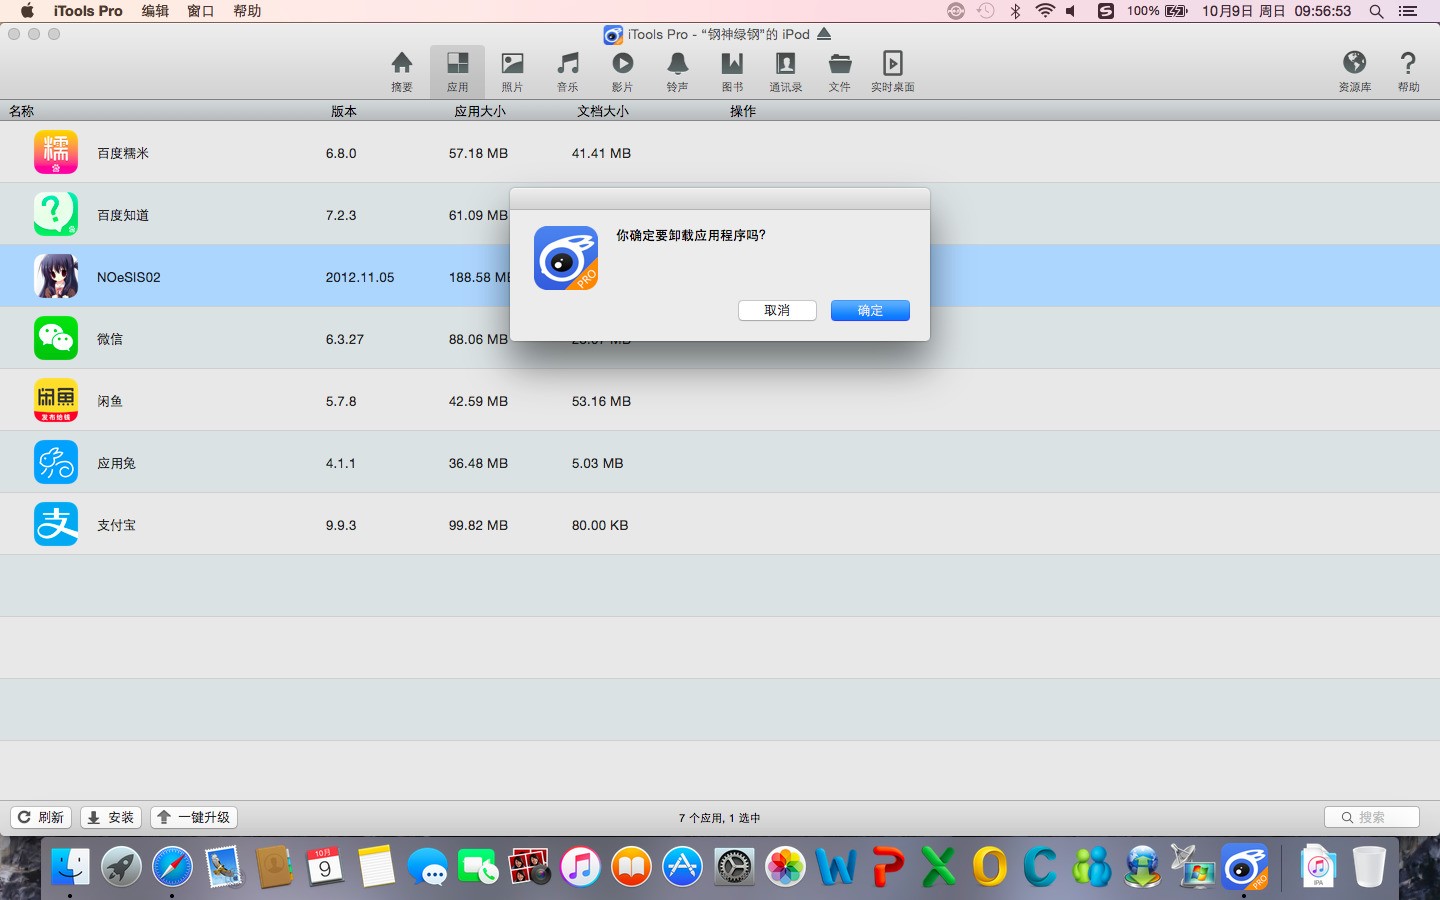Click the 闲鱼 document size 53.16 MB
The height and width of the screenshot is (900, 1440).
(601, 401)
